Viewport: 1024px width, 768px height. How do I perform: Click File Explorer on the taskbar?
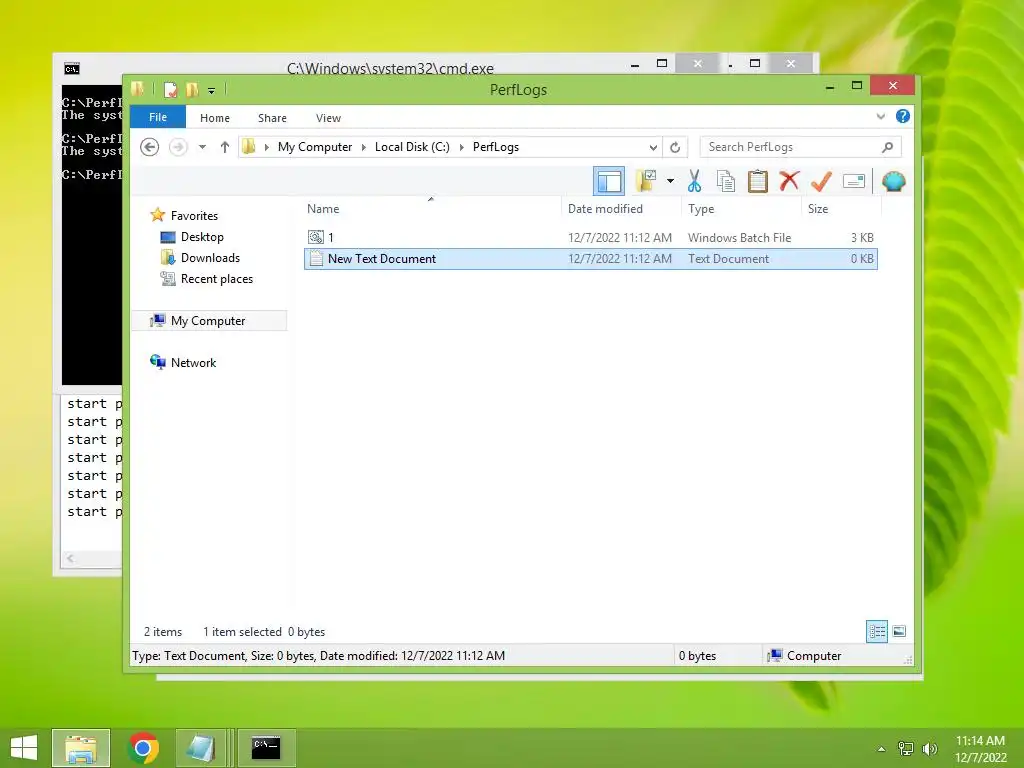81,748
